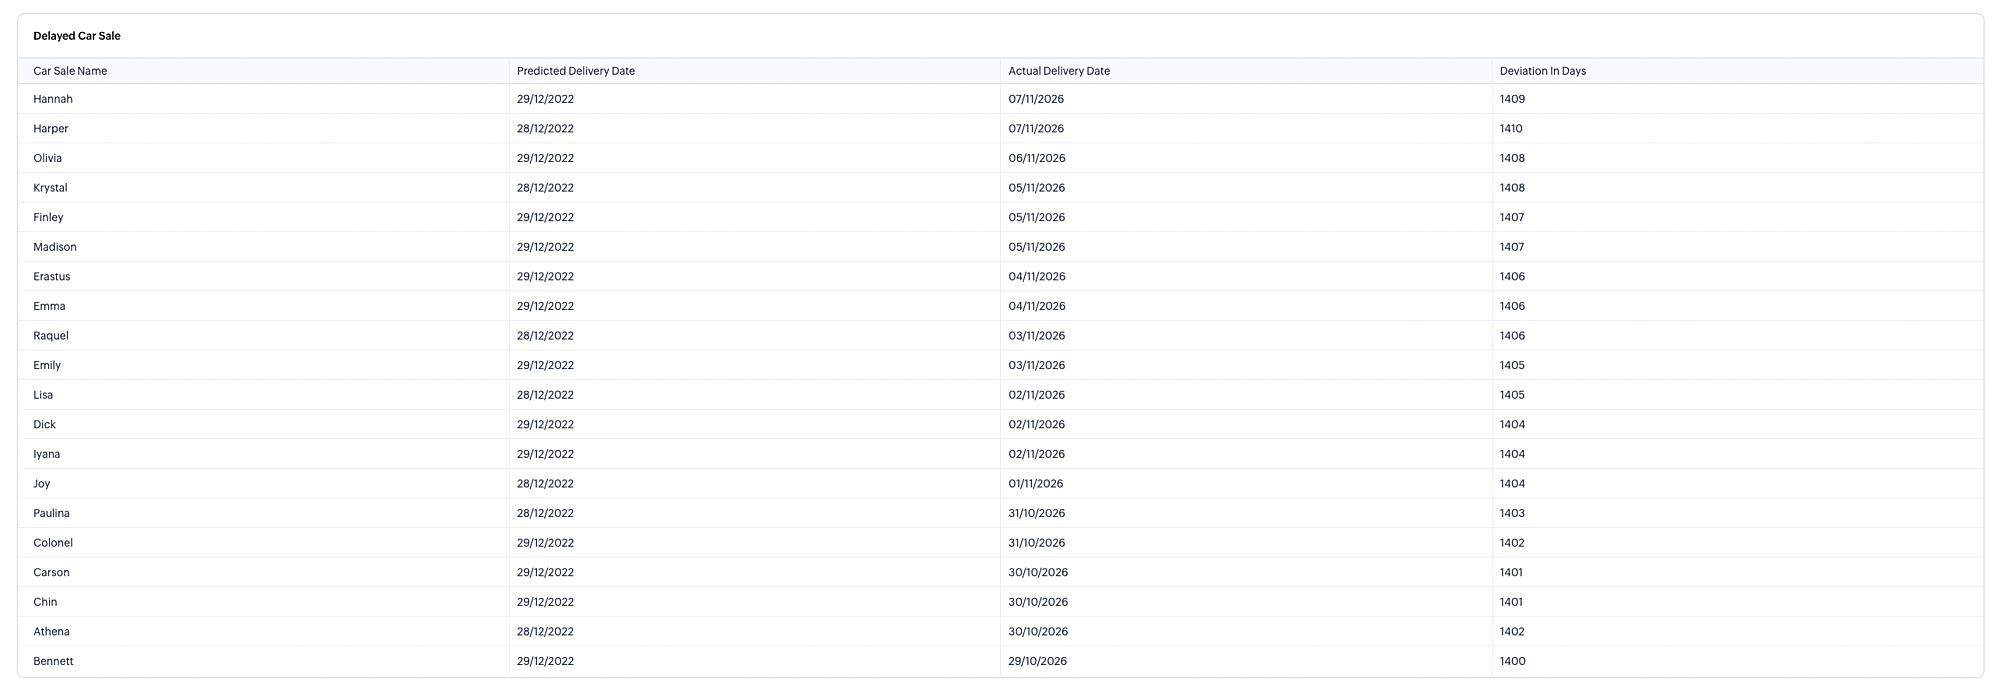Select the Erastus car sale name
Screen dimensions: 2000x693
pos(52,277)
